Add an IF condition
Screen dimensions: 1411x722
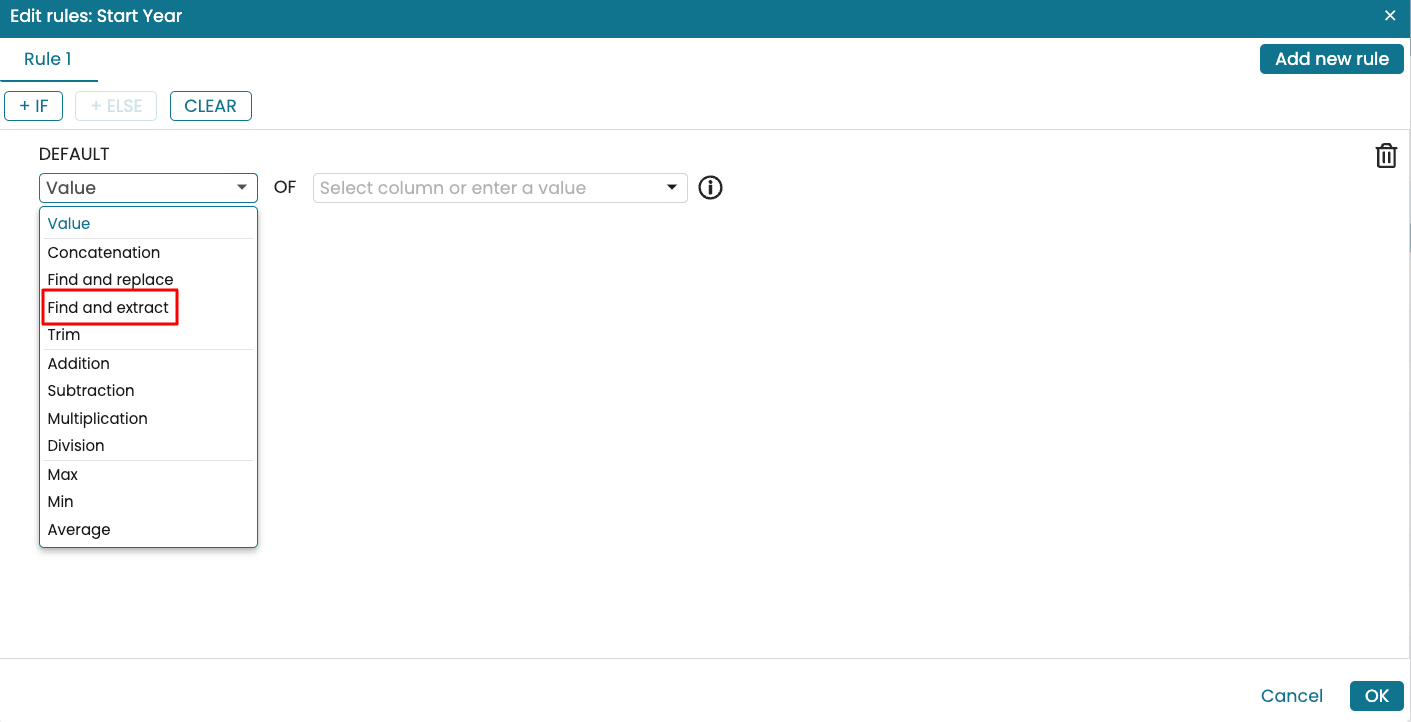click(x=34, y=106)
